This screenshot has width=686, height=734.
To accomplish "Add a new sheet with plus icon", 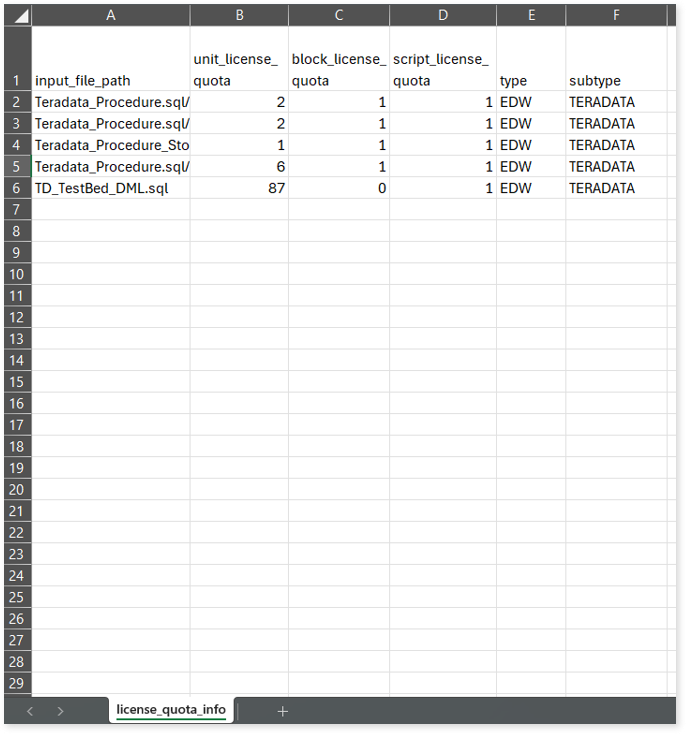I will point(283,711).
